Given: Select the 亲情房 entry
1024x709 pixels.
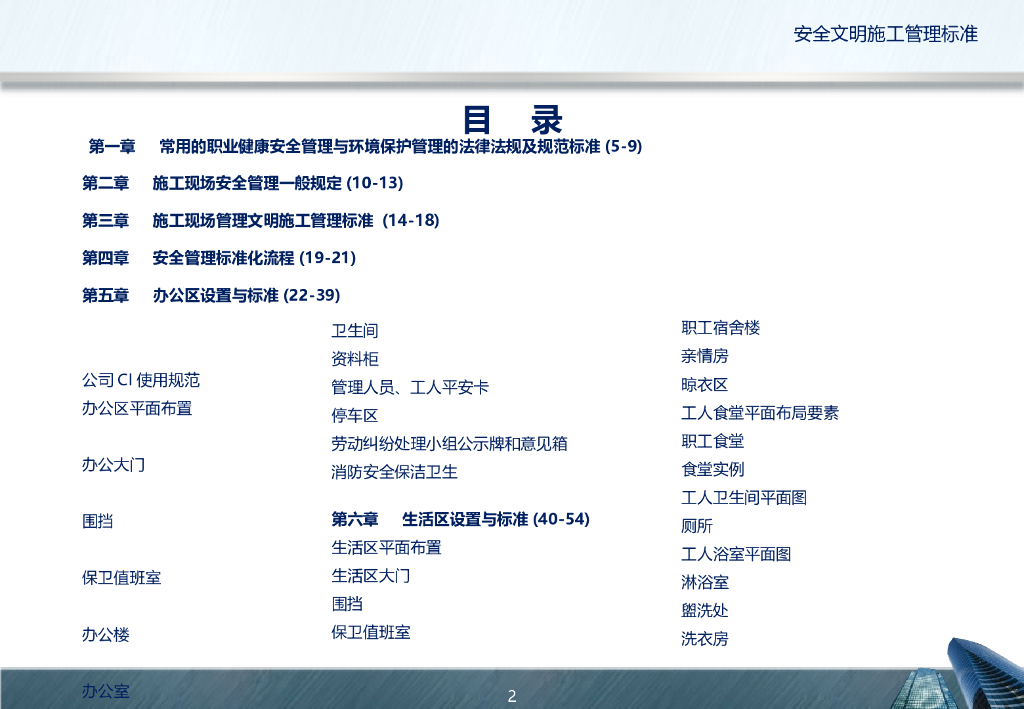Looking at the screenshot, I should tap(705, 356).
